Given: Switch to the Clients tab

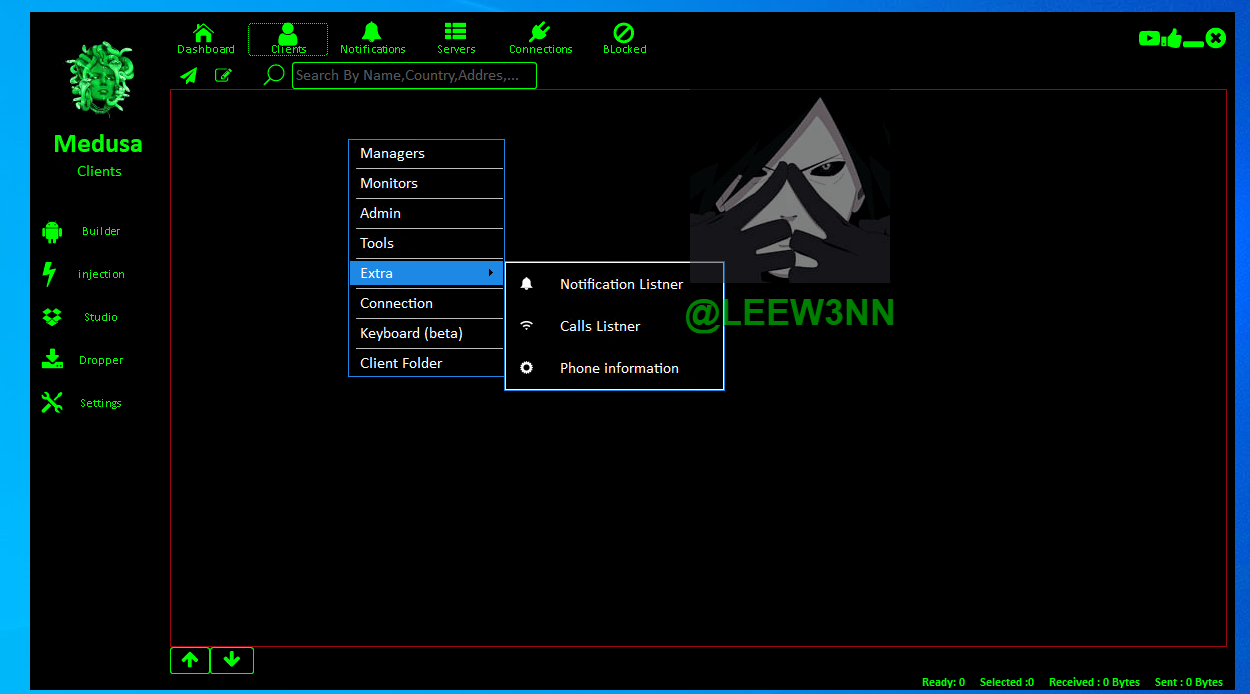Looking at the screenshot, I should click(288, 39).
